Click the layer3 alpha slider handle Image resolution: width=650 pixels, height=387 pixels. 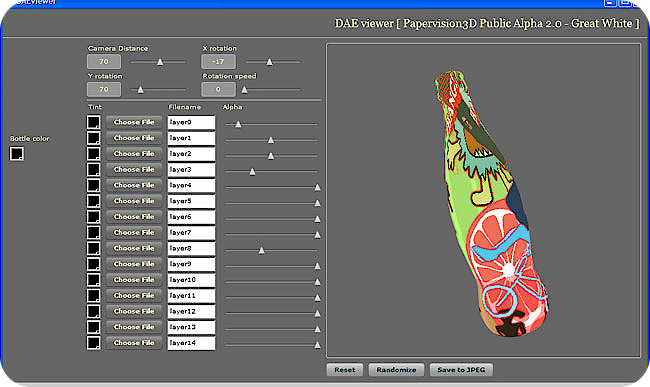(x=252, y=172)
